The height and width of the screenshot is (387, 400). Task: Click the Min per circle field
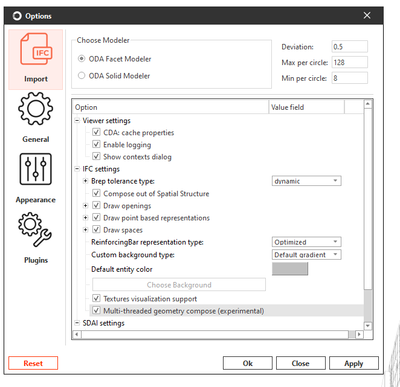tap(350, 78)
